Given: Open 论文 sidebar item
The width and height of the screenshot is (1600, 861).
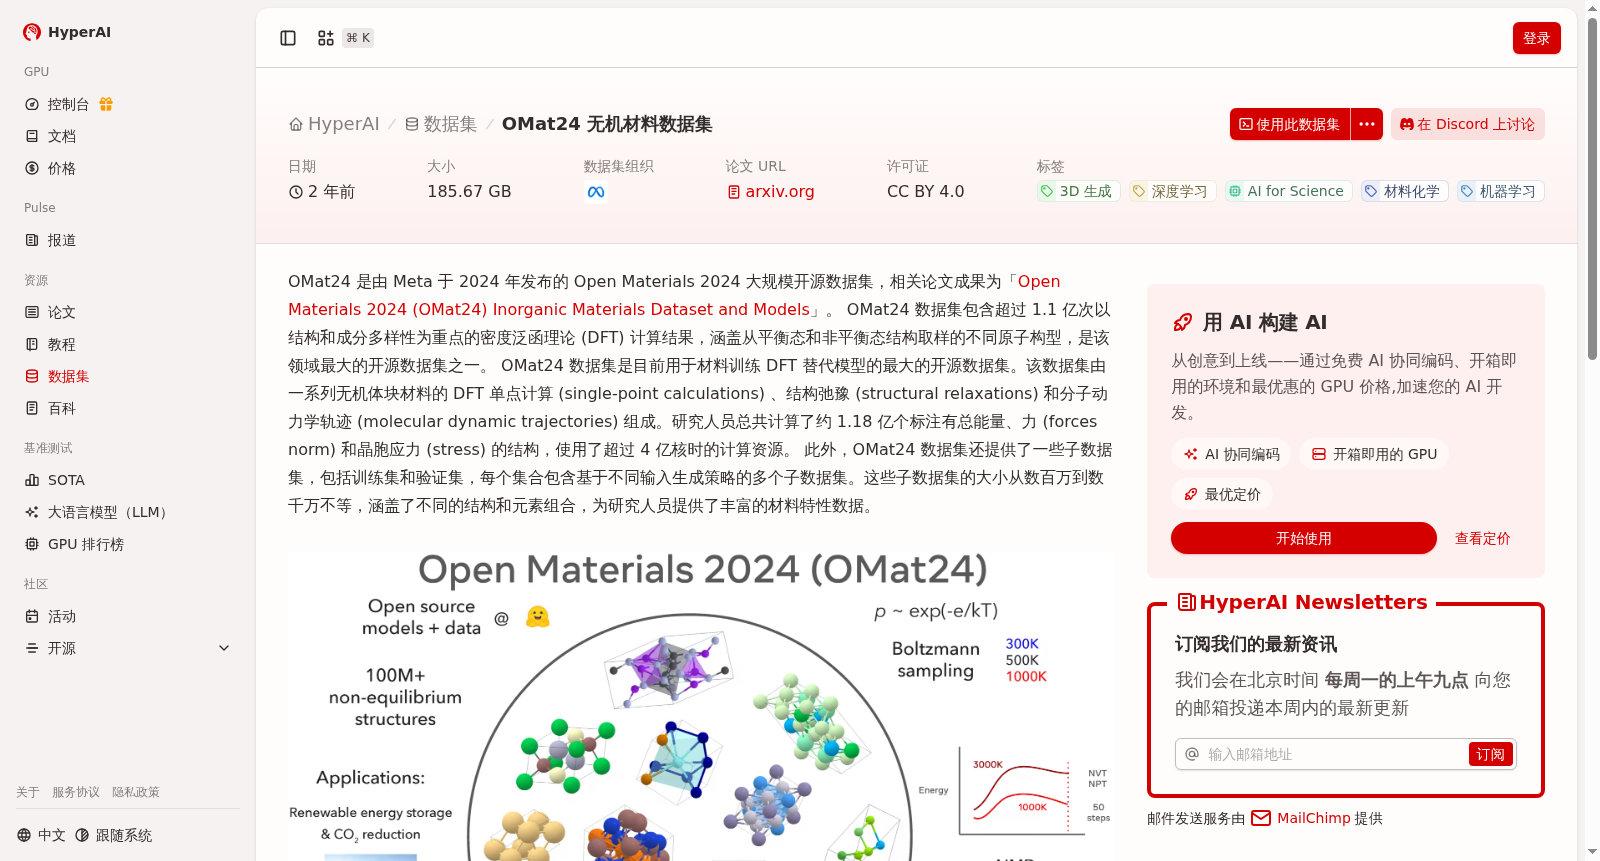Looking at the screenshot, I should pyautogui.click(x=62, y=312).
